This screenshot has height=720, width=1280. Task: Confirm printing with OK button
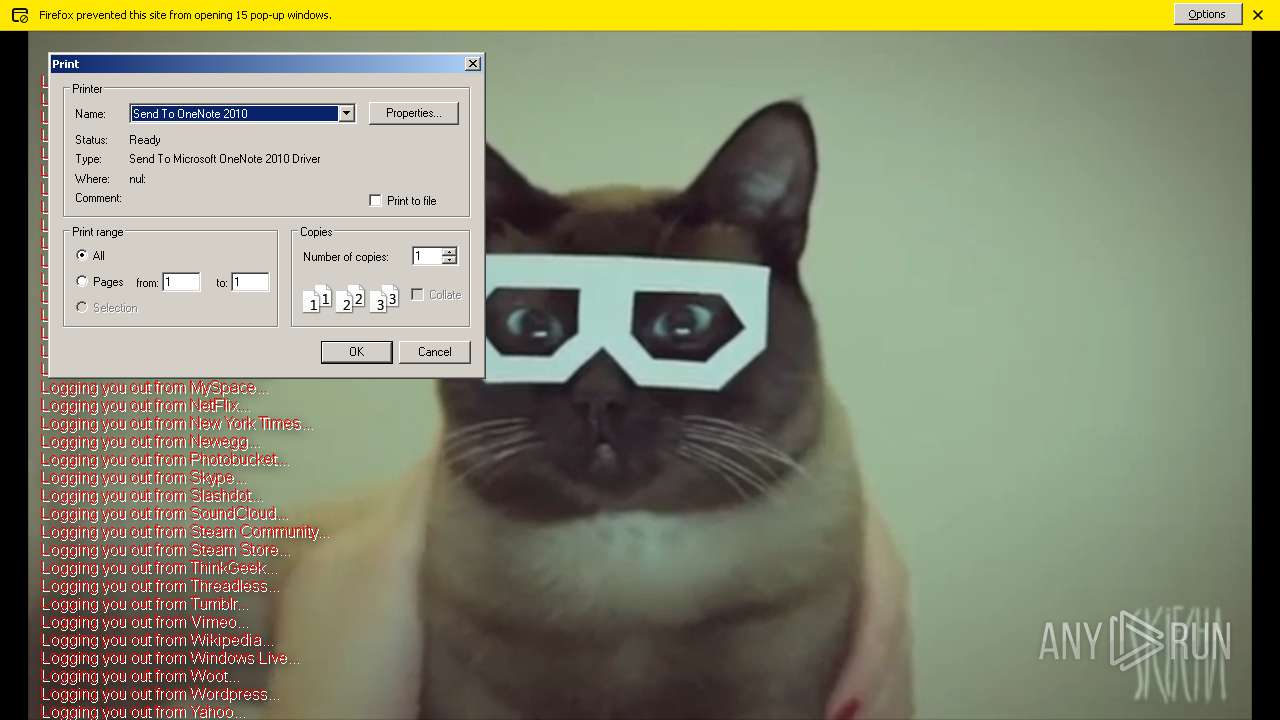tap(356, 352)
